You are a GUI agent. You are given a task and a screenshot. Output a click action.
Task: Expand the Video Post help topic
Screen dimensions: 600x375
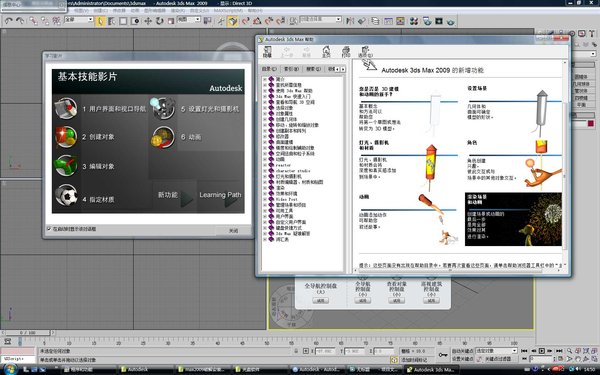coord(265,199)
